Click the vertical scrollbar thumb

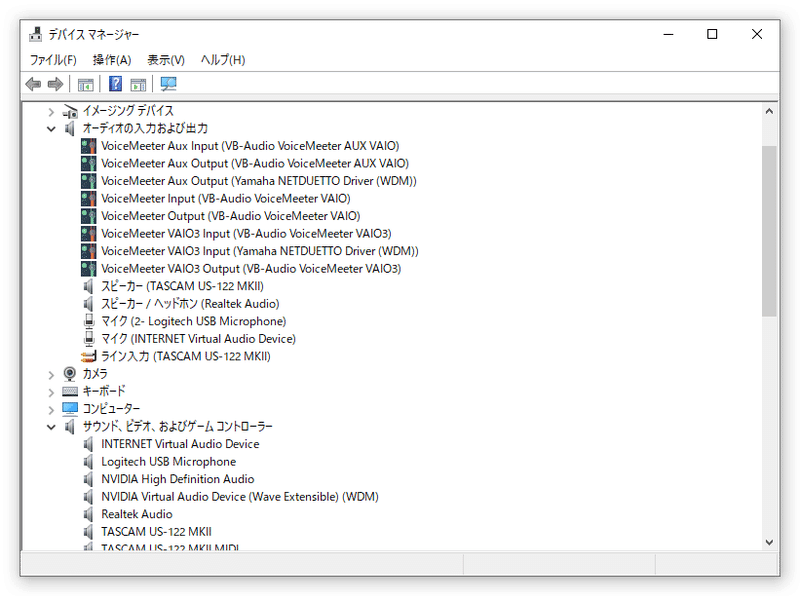(x=769, y=231)
